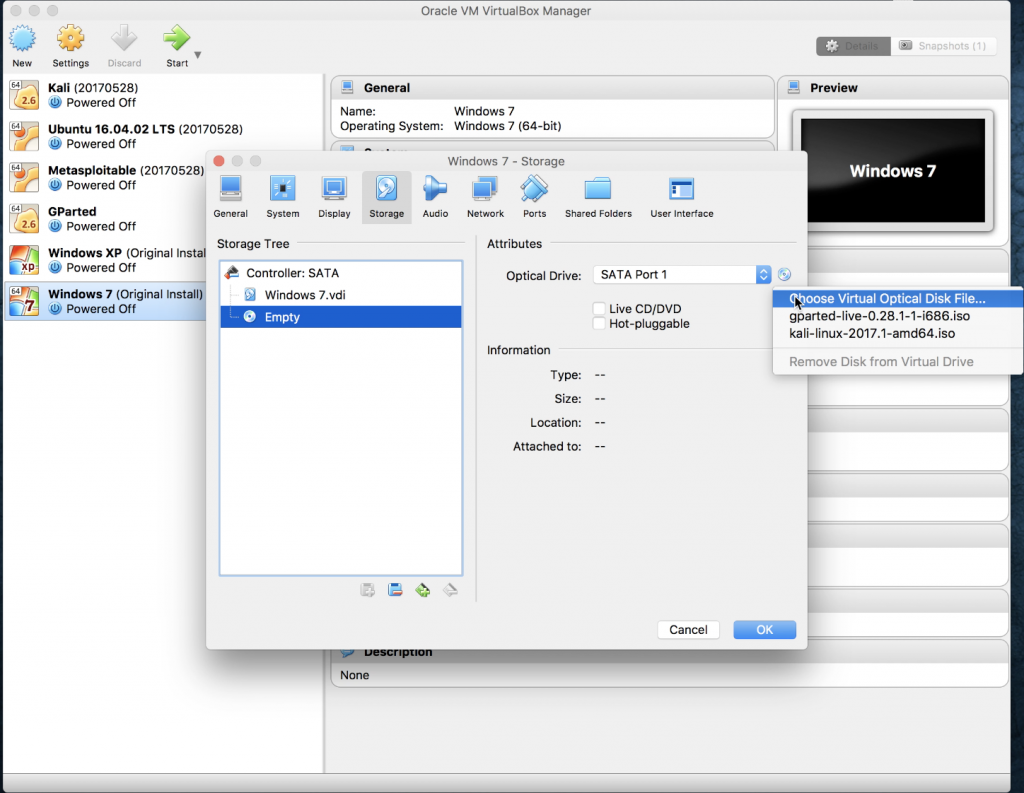The width and height of the screenshot is (1024, 793).
Task: Open the Shared Folders settings tab
Action: click(x=598, y=197)
